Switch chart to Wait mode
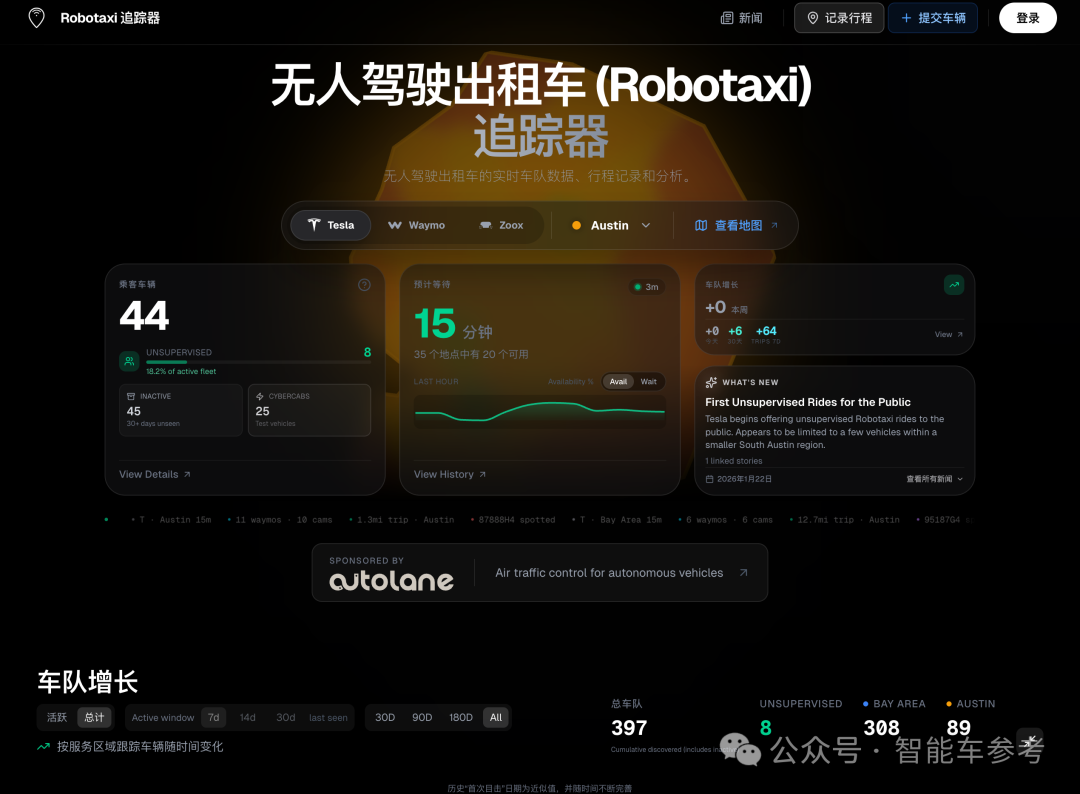The image size is (1080, 794). [x=649, y=382]
